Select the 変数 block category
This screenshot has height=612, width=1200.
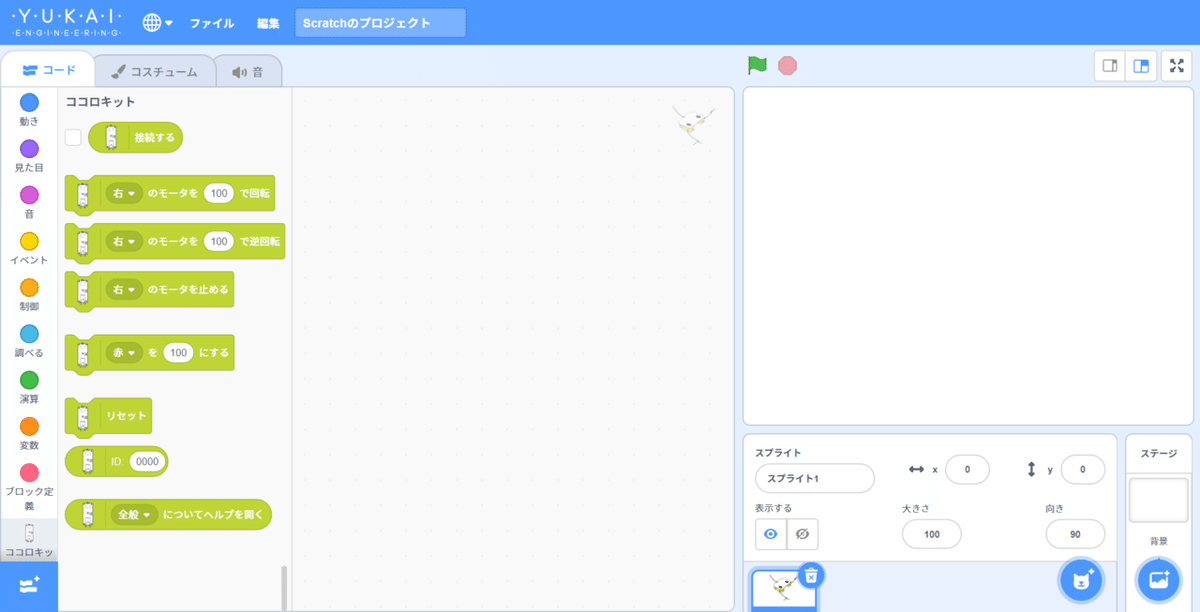(29, 435)
